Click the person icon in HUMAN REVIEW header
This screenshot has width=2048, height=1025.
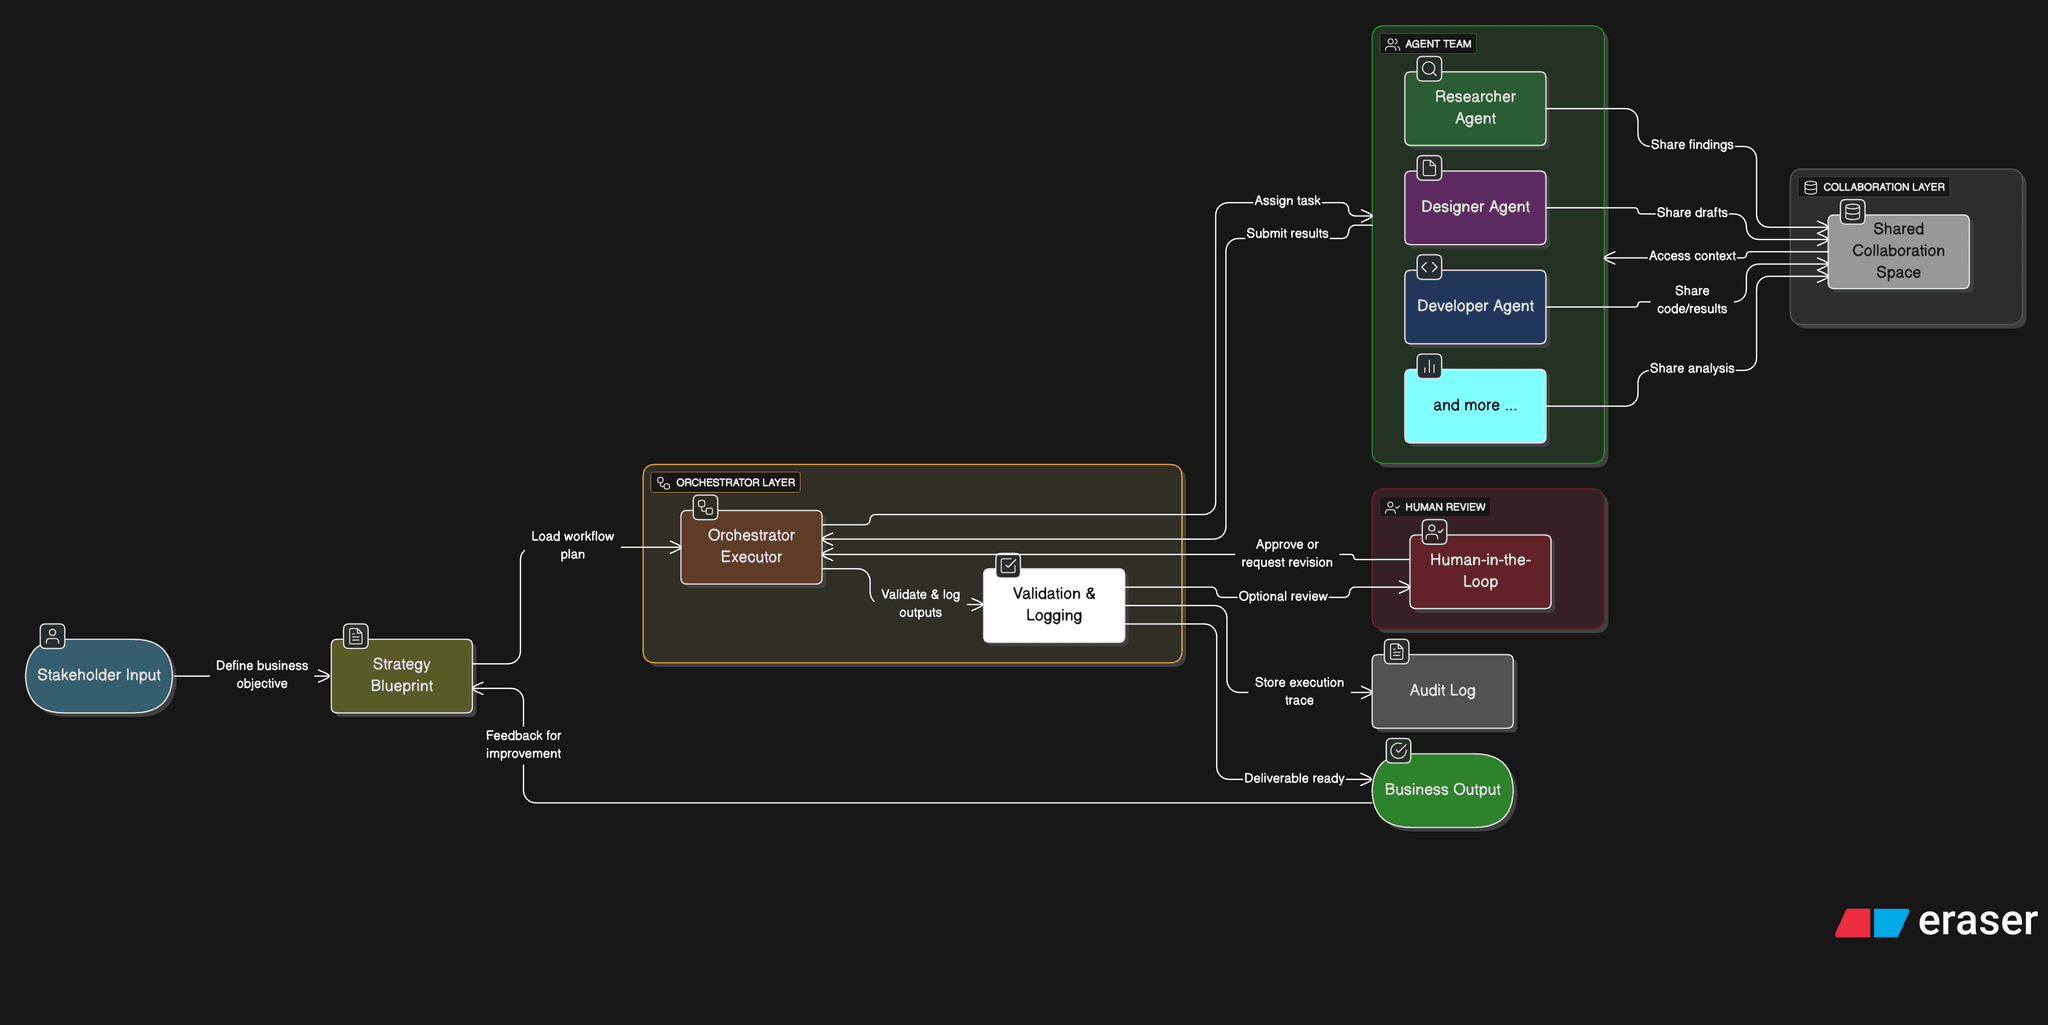(1392, 507)
